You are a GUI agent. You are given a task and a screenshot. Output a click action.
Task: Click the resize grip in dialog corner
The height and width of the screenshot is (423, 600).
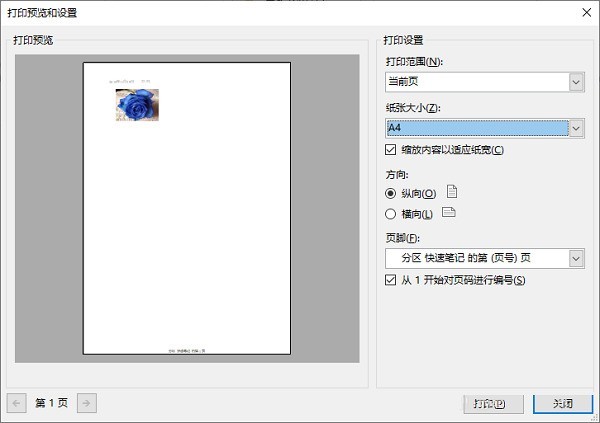pyautogui.click(x=595, y=419)
